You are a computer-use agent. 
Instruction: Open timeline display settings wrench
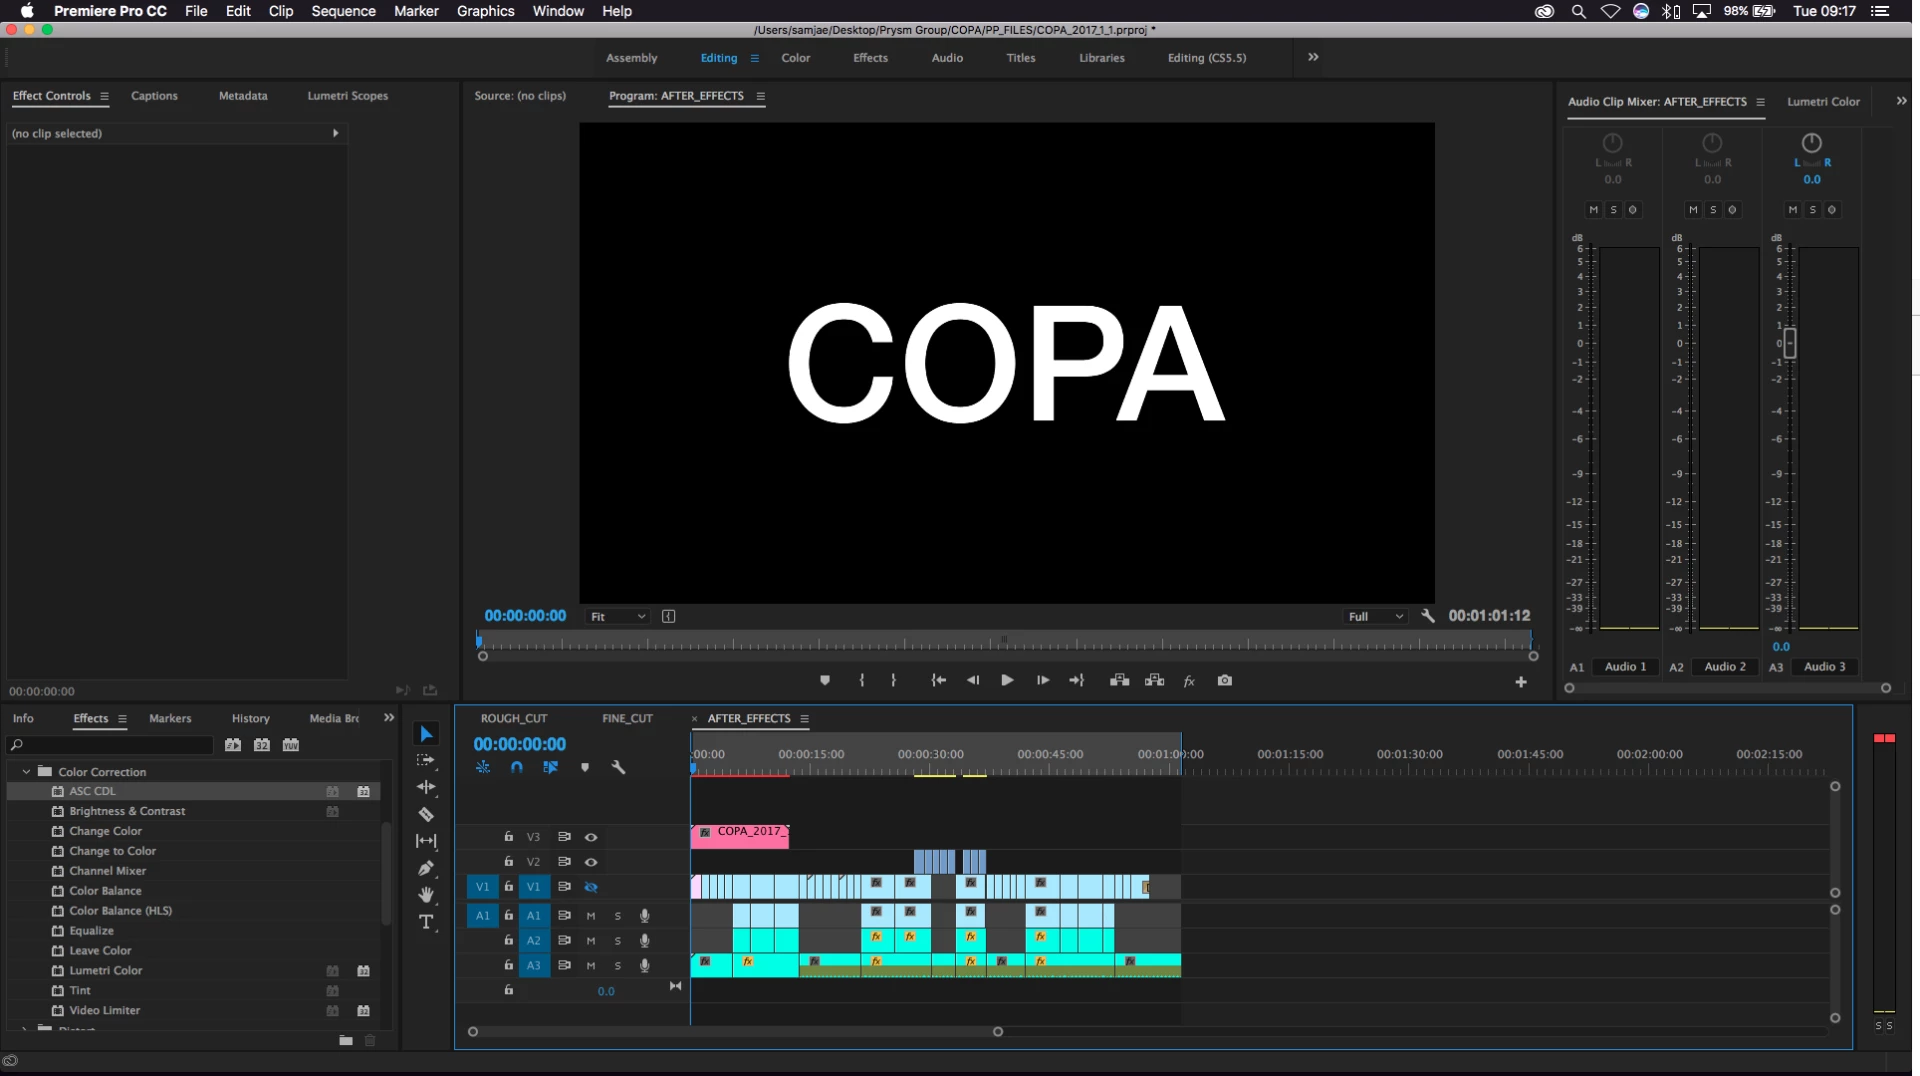[618, 767]
